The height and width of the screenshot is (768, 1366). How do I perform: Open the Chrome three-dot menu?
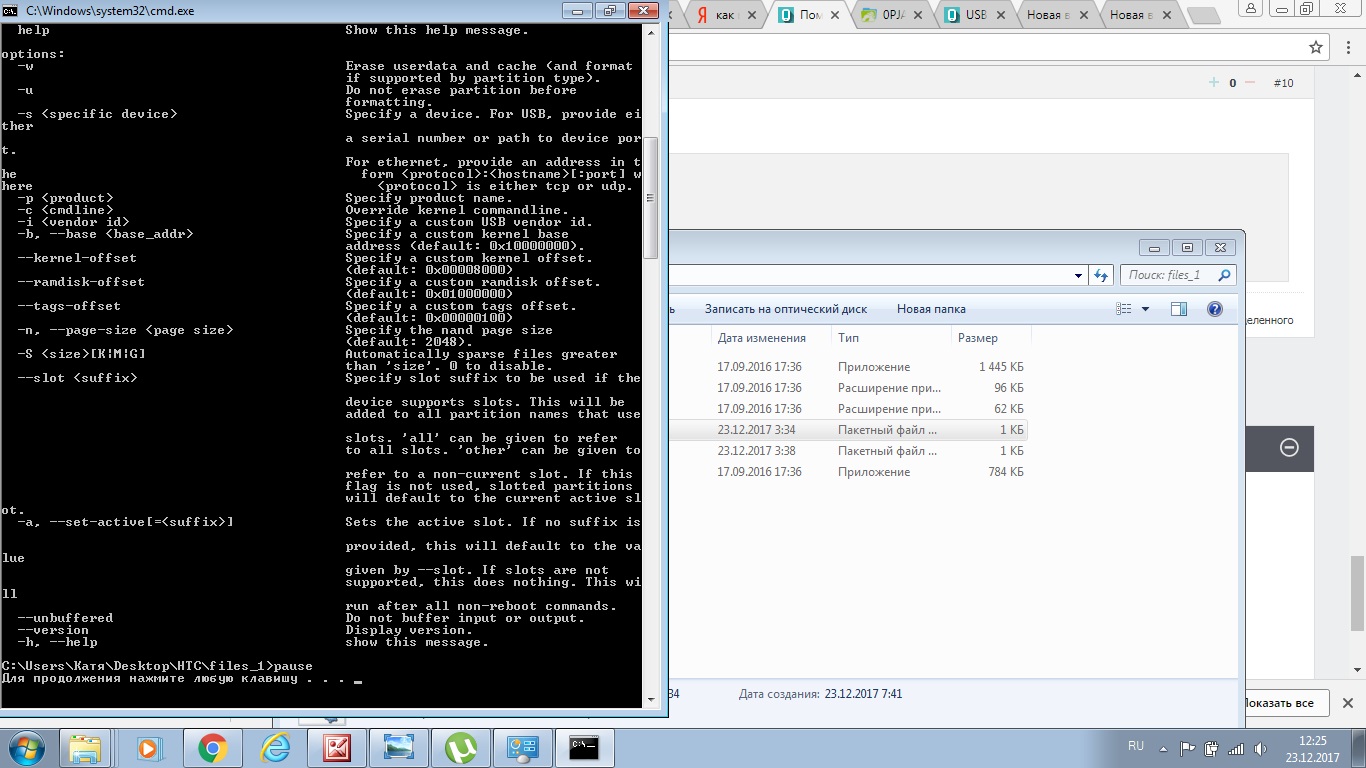point(1348,47)
